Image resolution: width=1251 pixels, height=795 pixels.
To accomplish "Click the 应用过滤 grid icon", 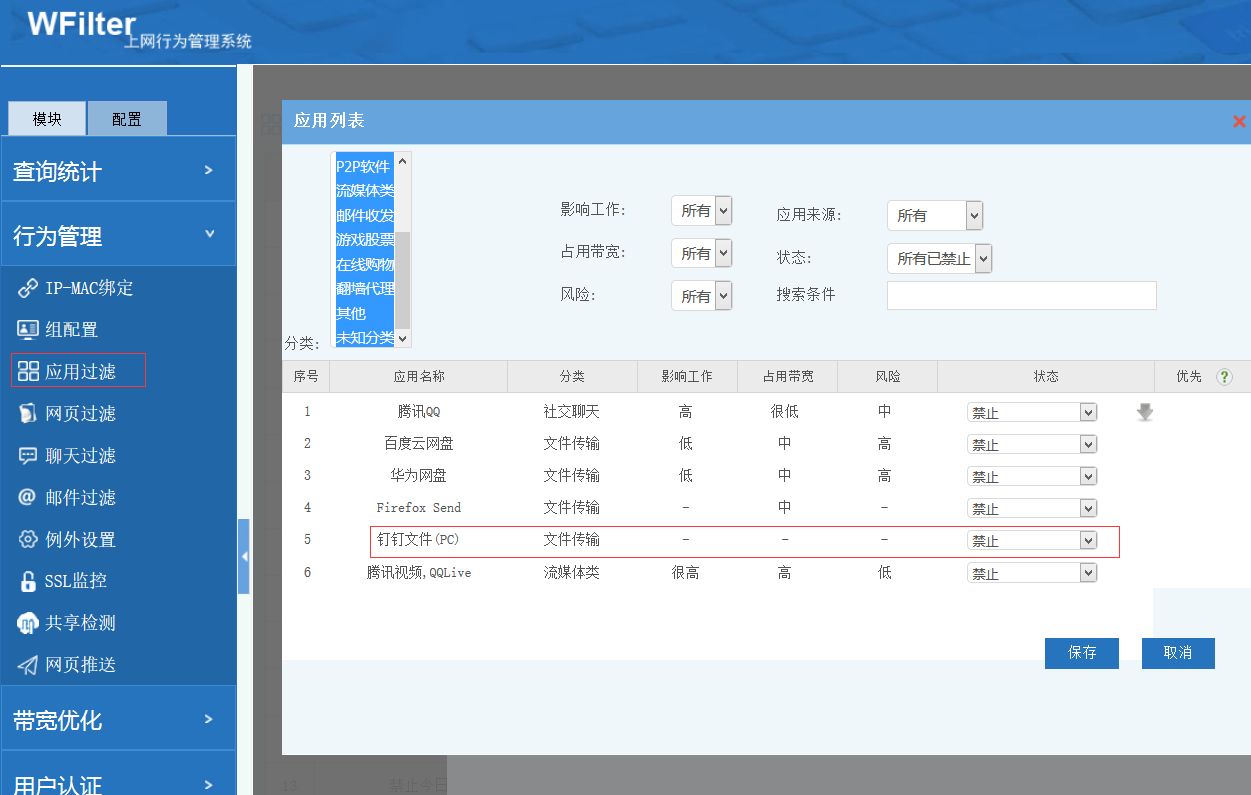I will coord(28,372).
